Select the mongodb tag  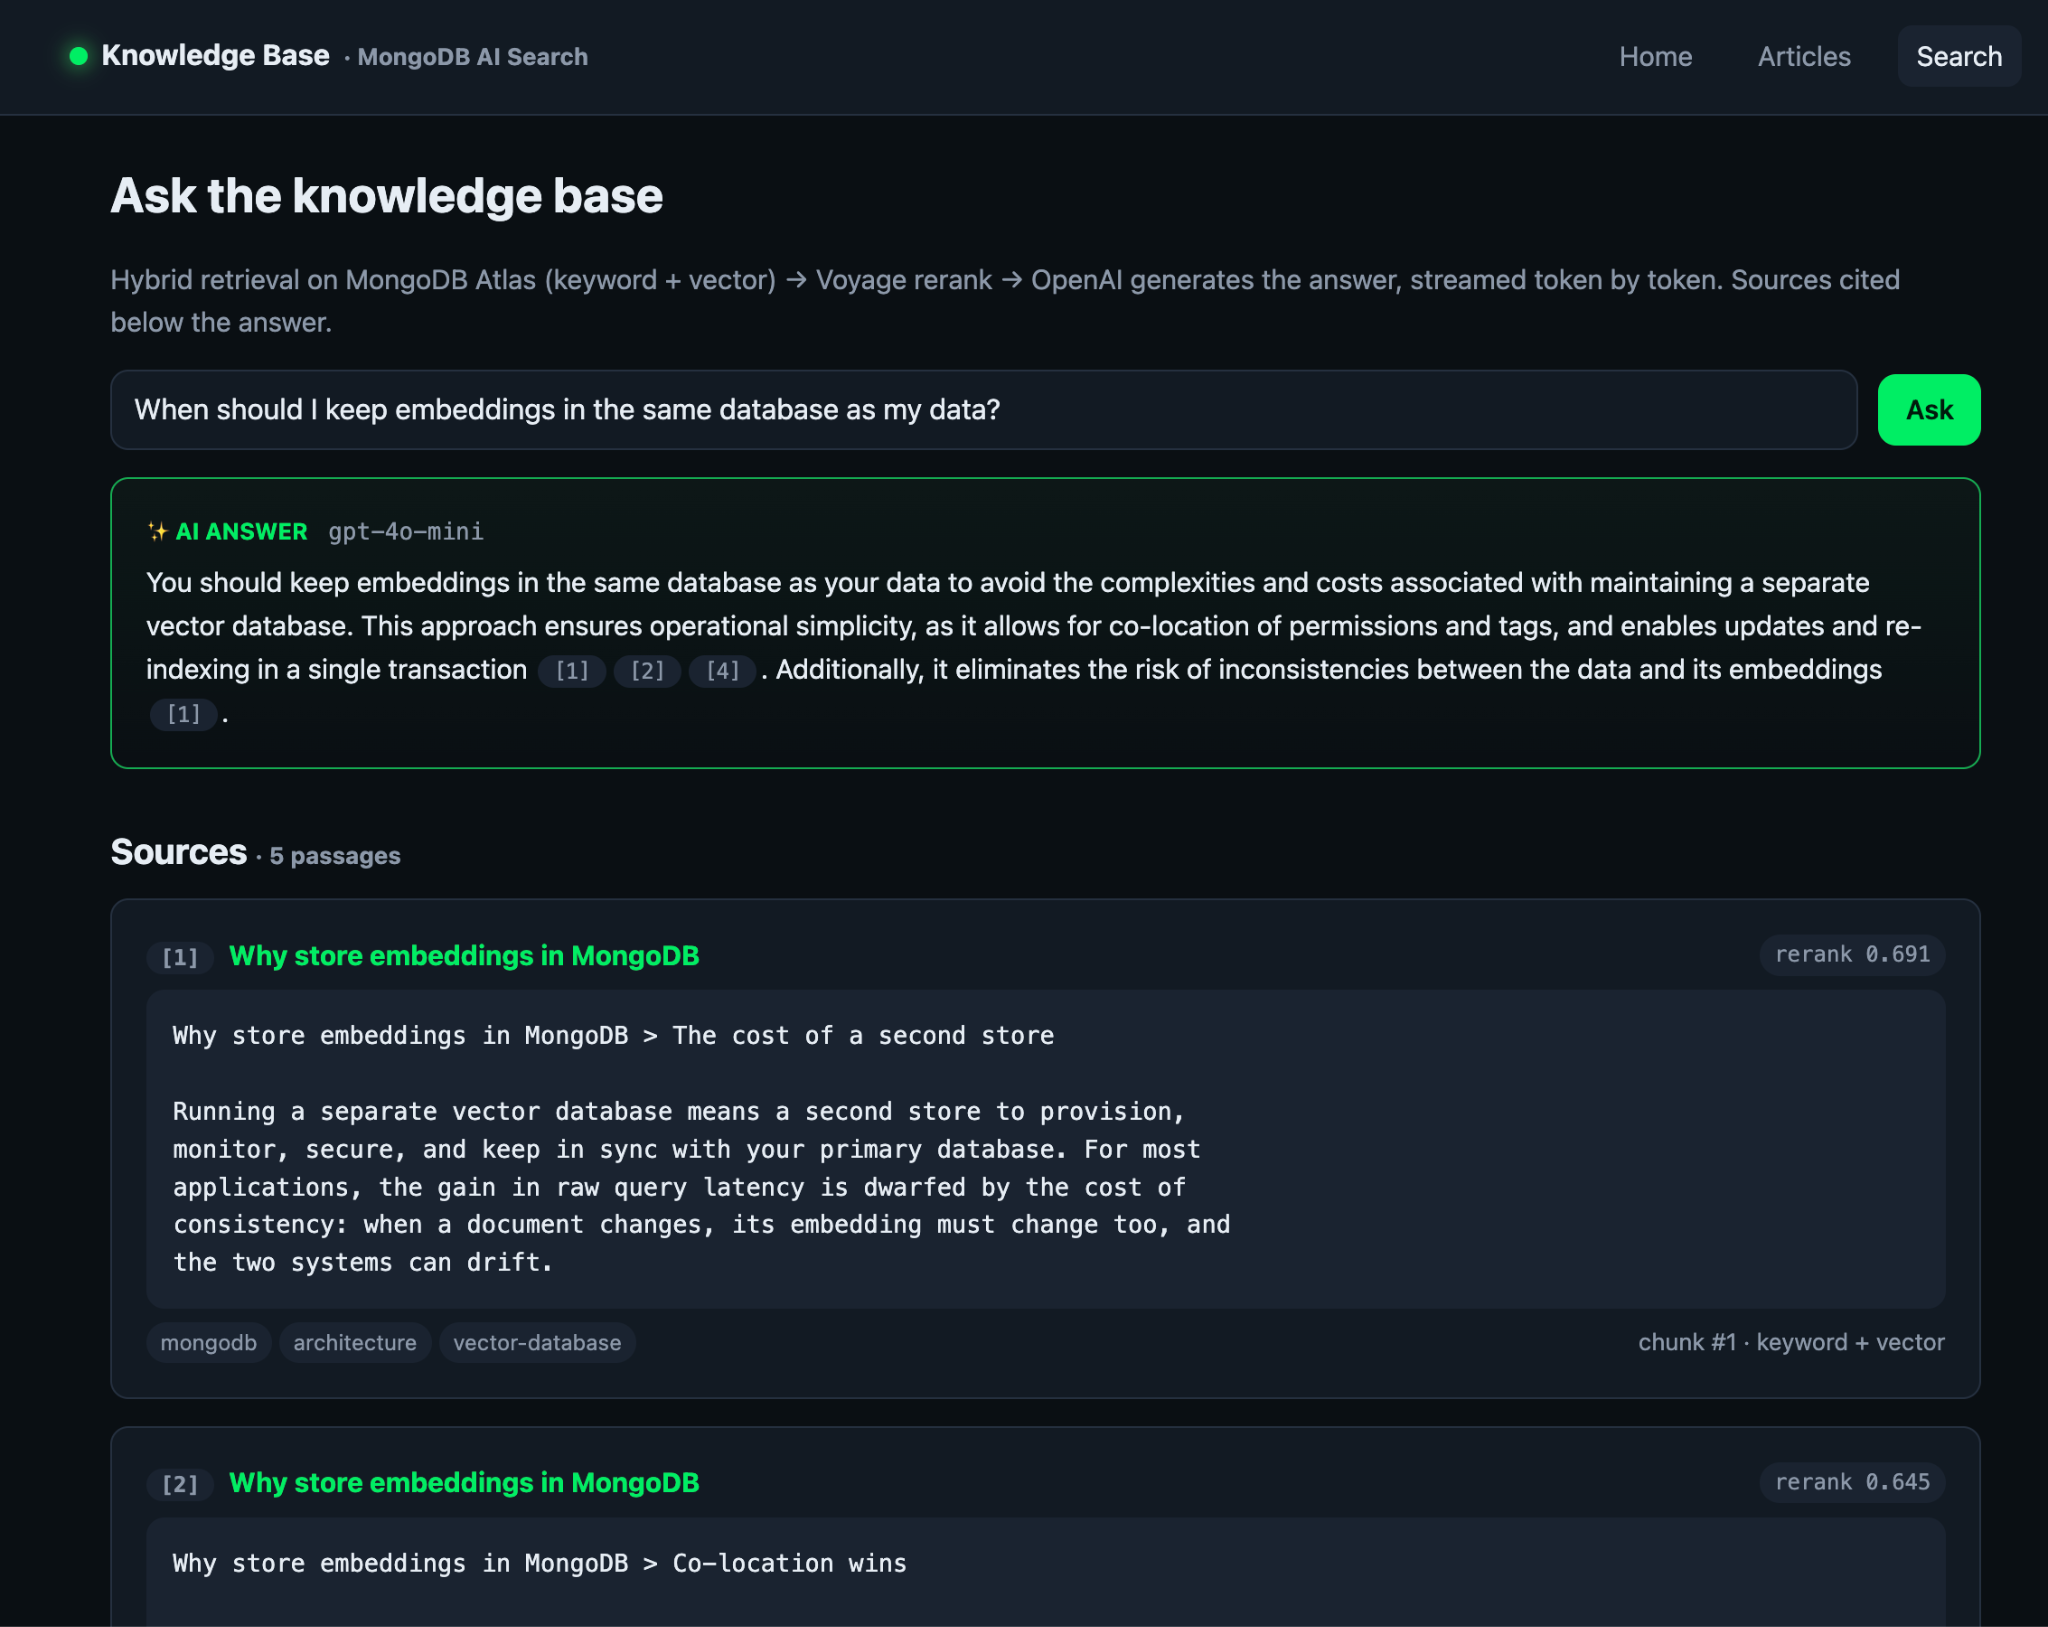tap(208, 1343)
